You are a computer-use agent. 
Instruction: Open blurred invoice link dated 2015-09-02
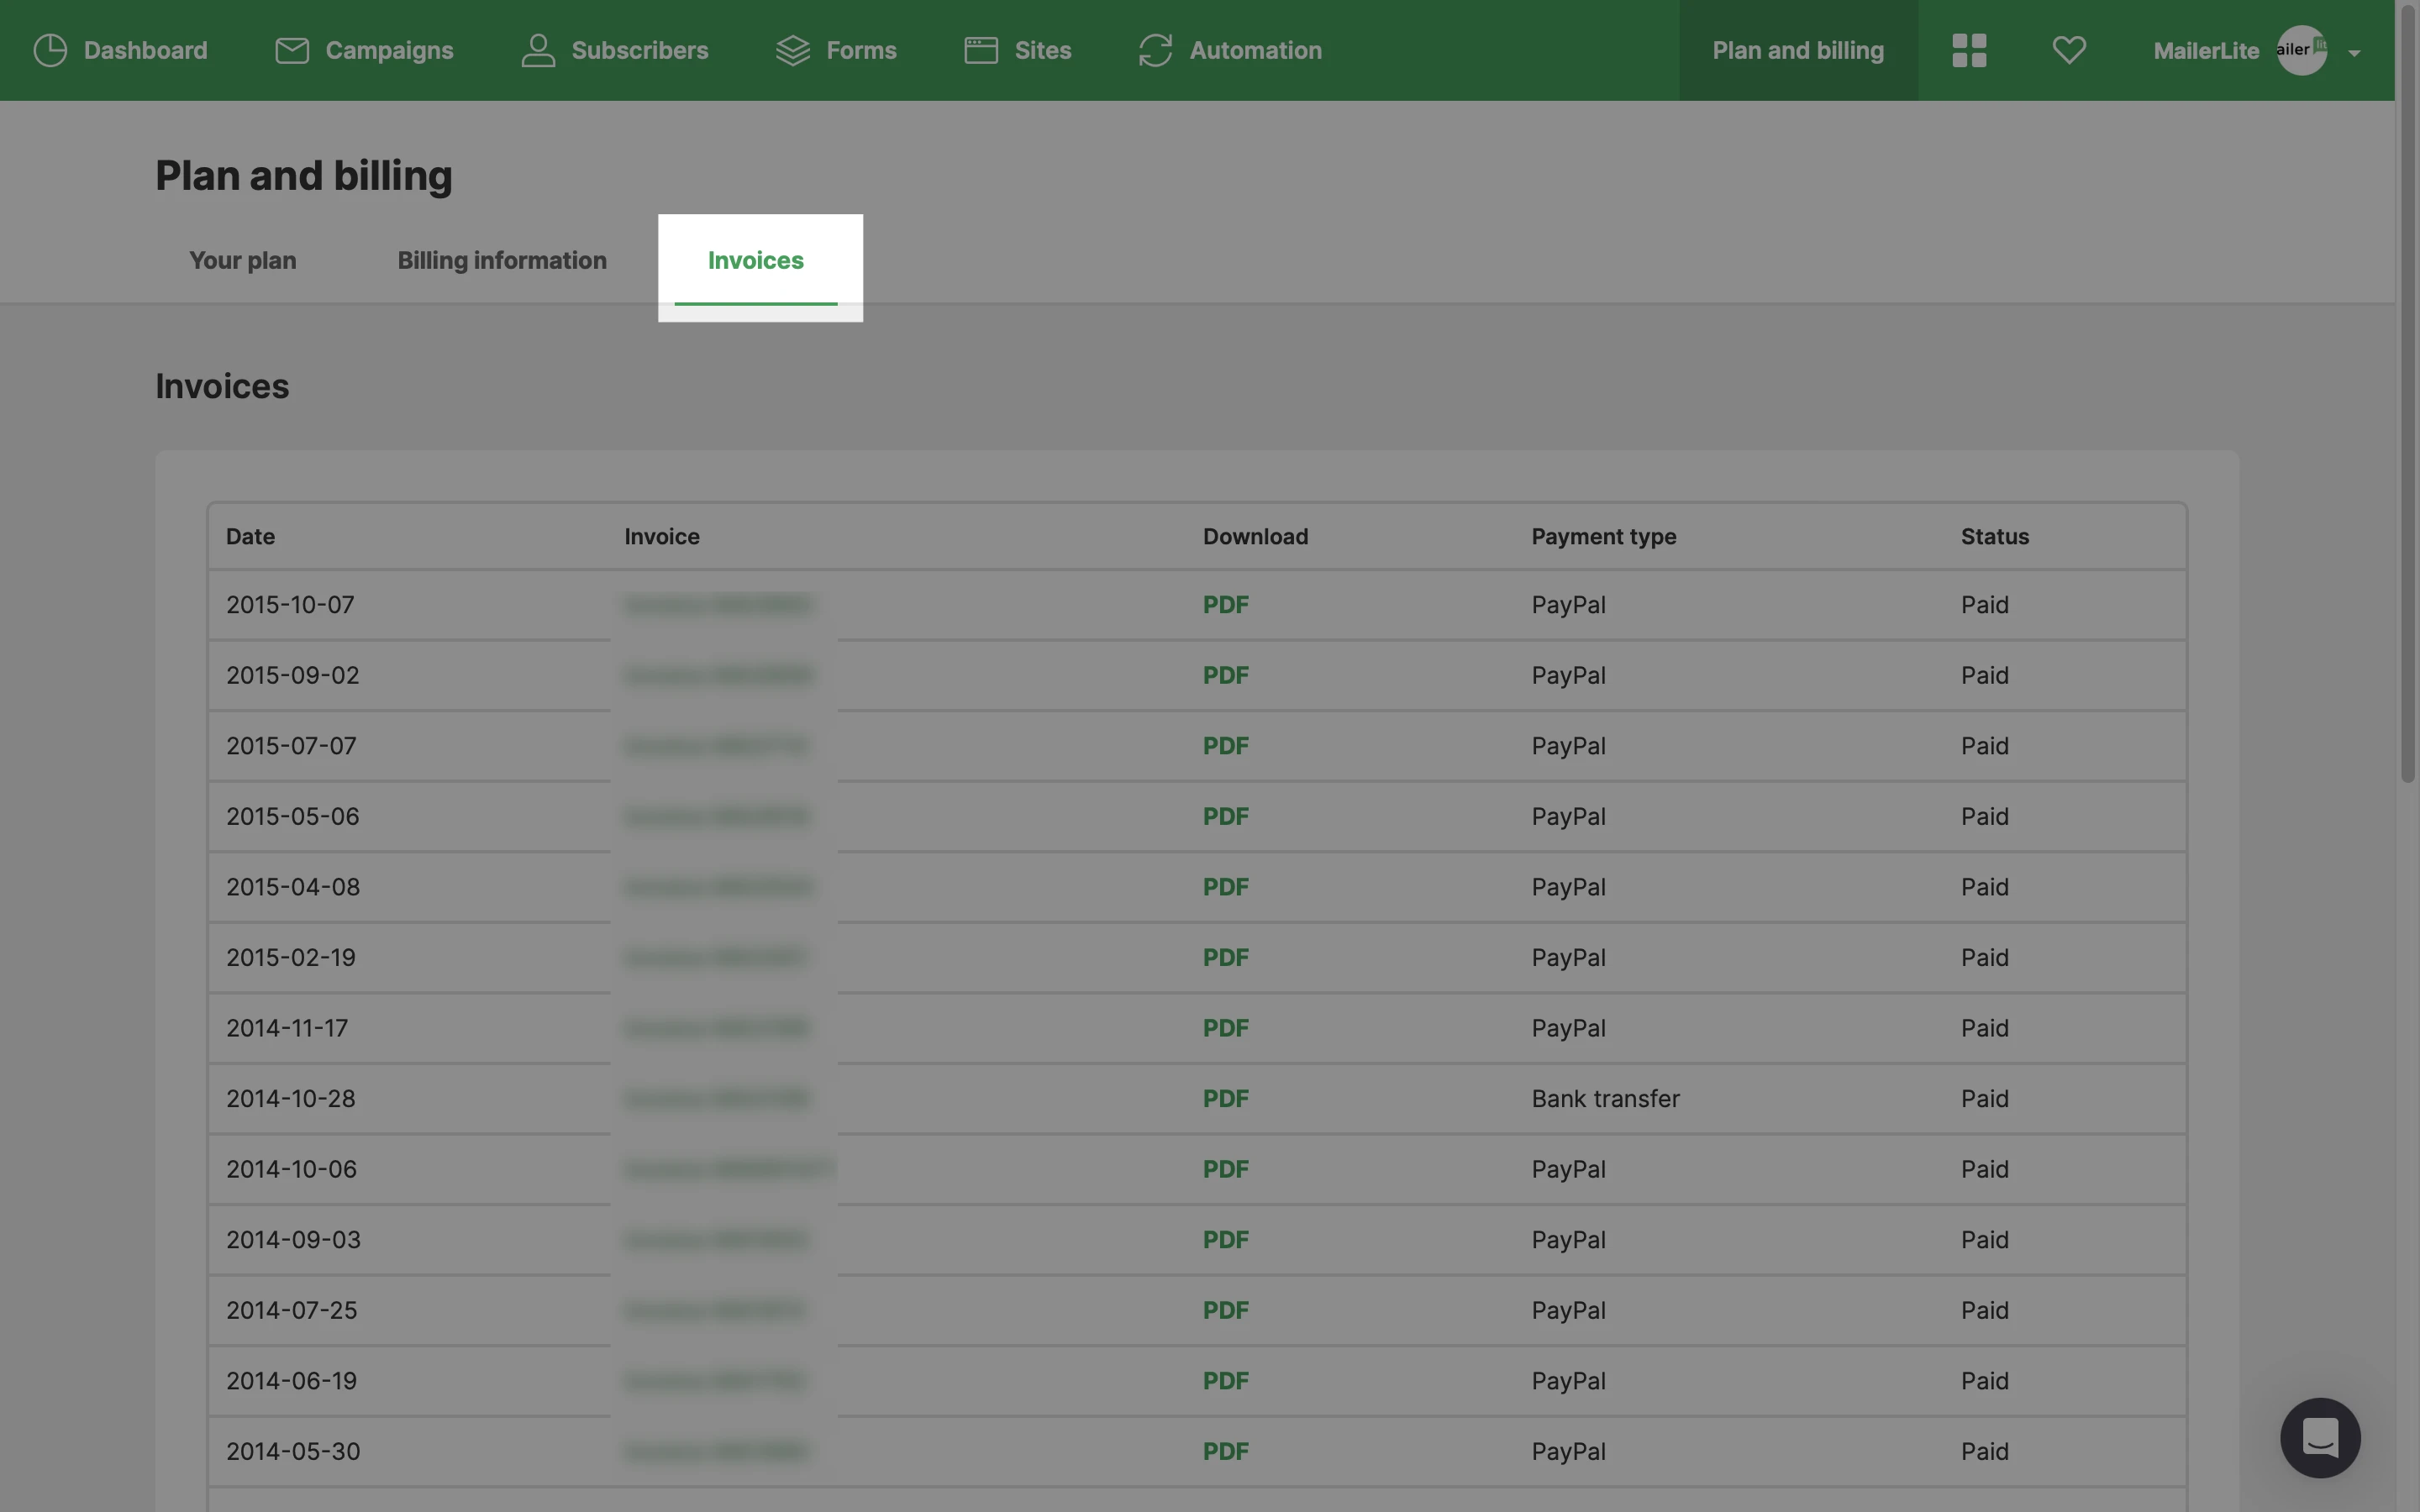(x=718, y=676)
